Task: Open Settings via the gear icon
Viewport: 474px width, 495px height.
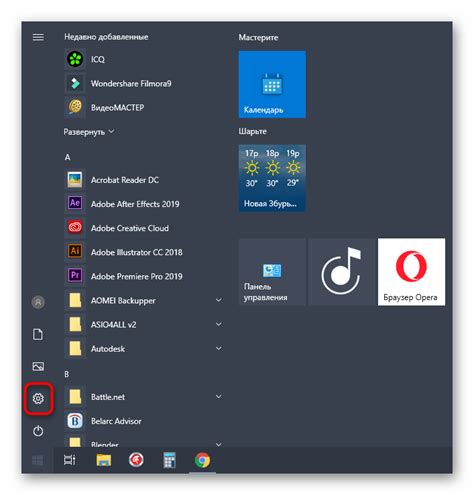Action: pos(38,398)
